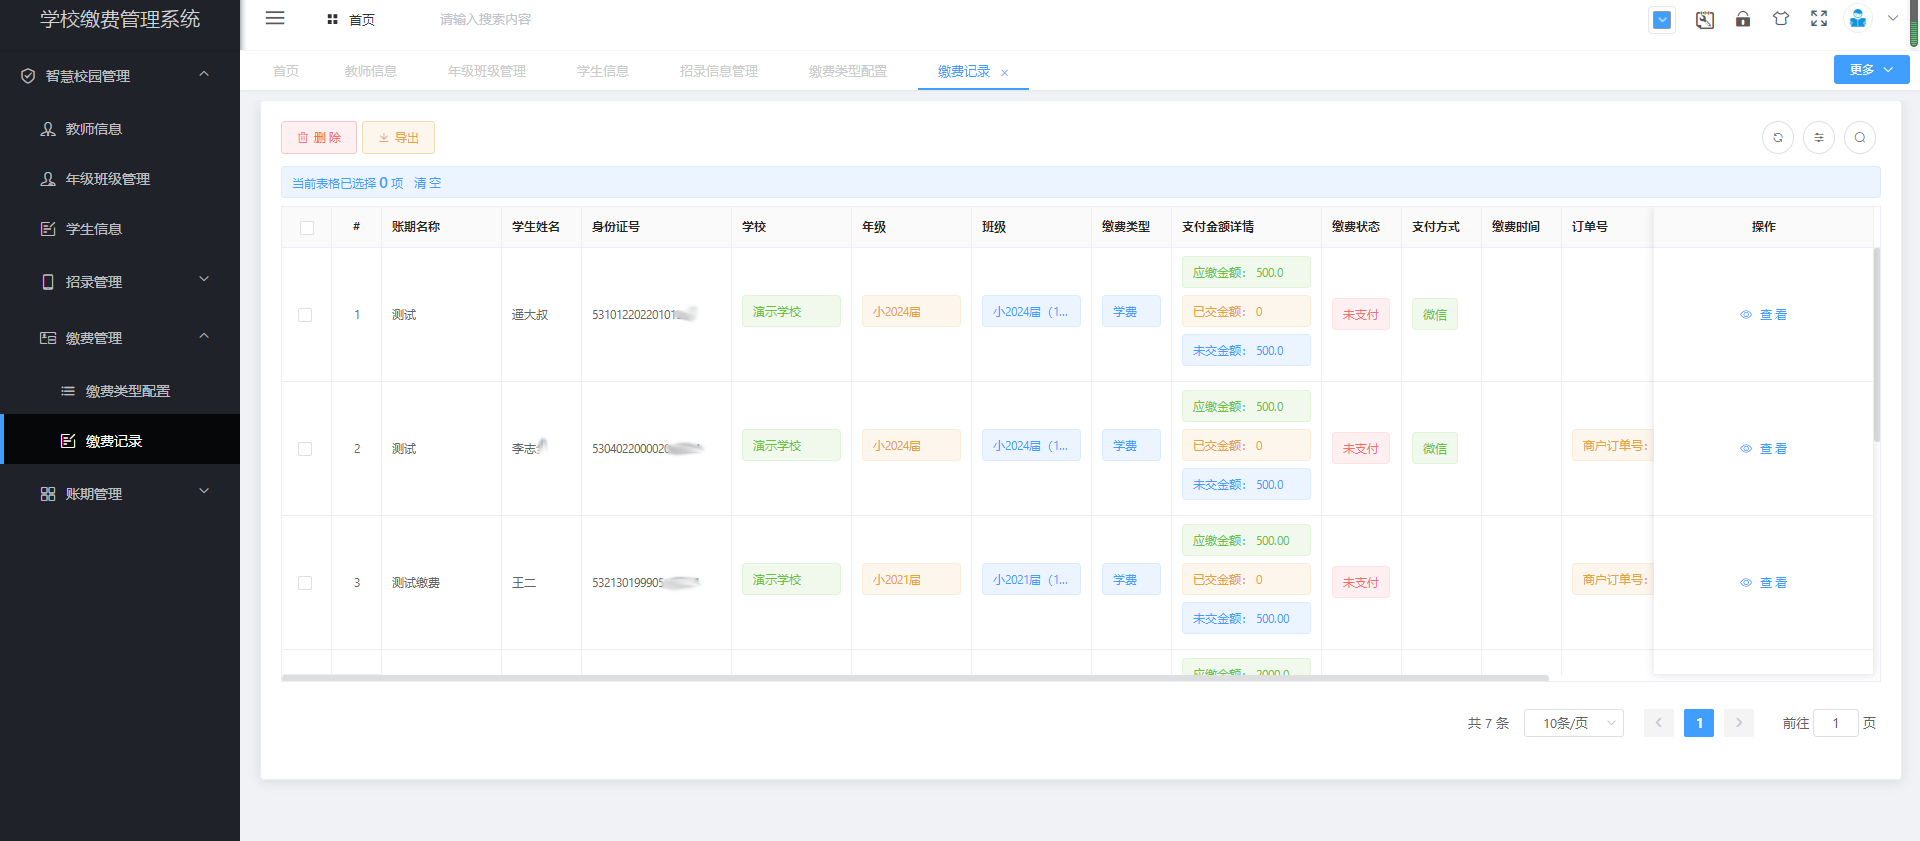The width and height of the screenshot is (1920, 841).
Task: Open the 10条/页 page size dropdown
Action: [x=1573, y=723]
